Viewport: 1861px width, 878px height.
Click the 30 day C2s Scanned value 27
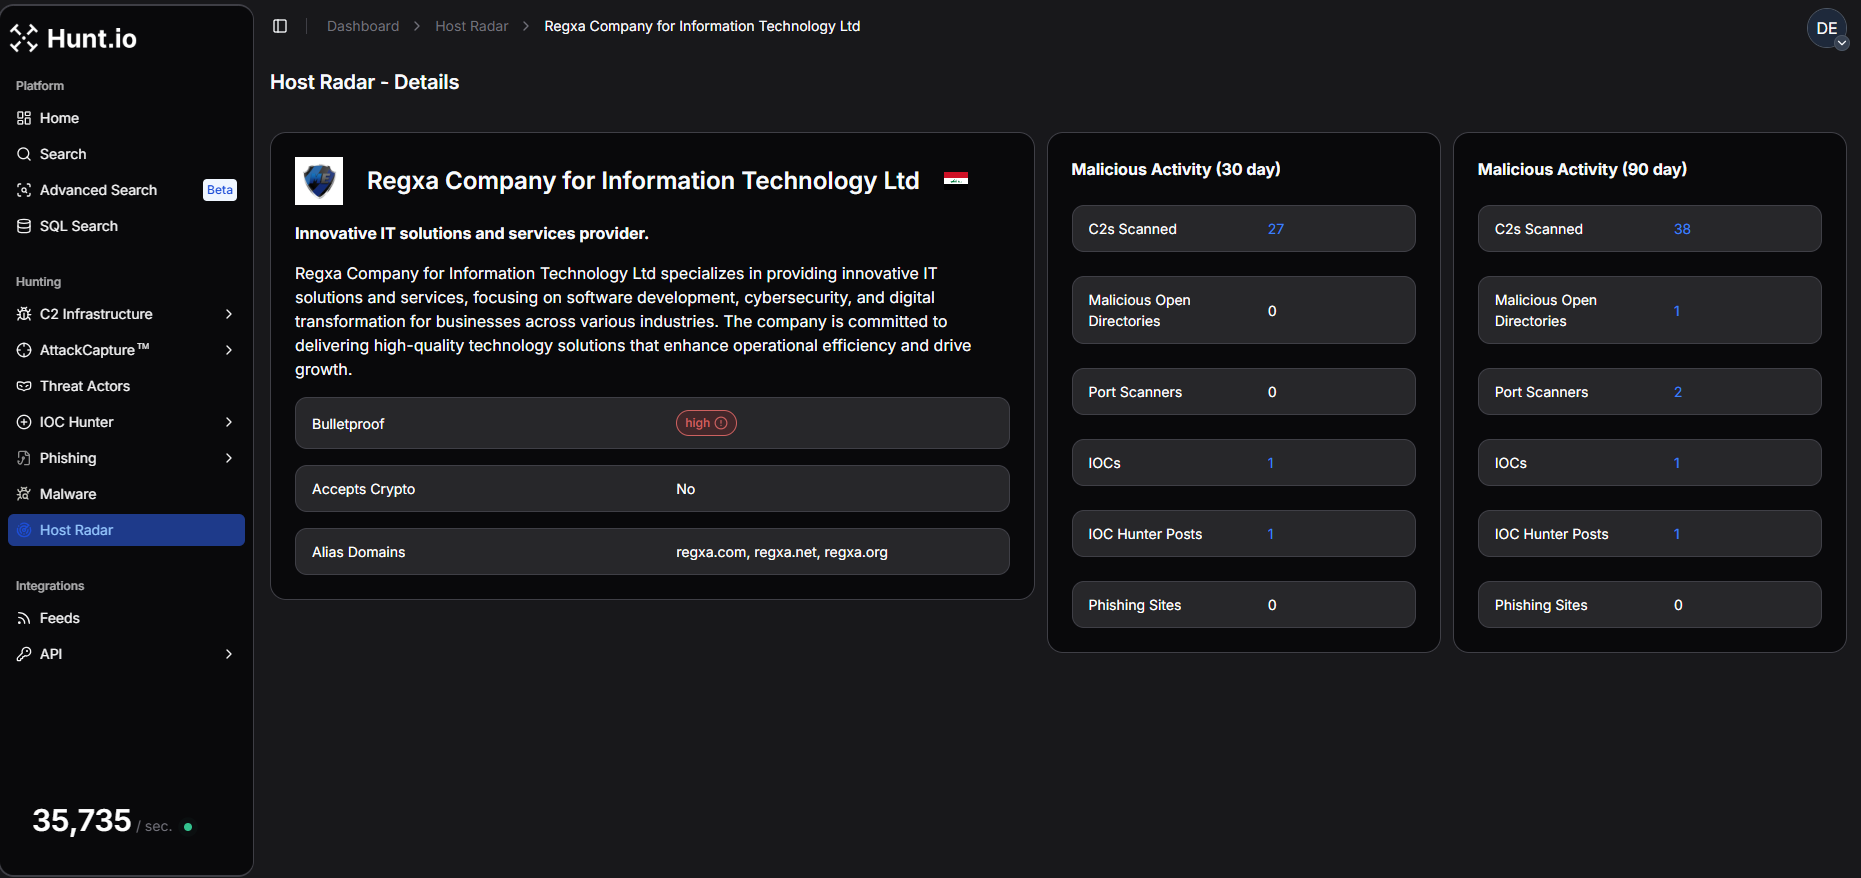1276,229
